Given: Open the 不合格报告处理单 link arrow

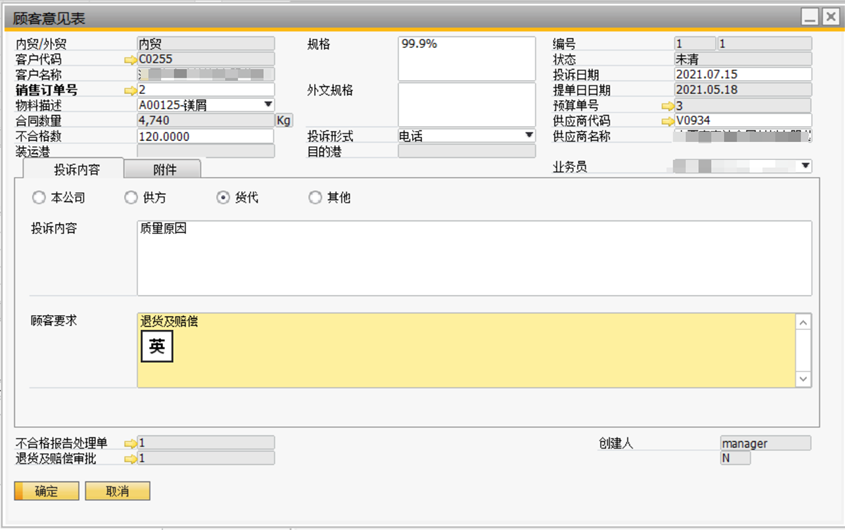Looking at the screenshot, I should [130, 443].
